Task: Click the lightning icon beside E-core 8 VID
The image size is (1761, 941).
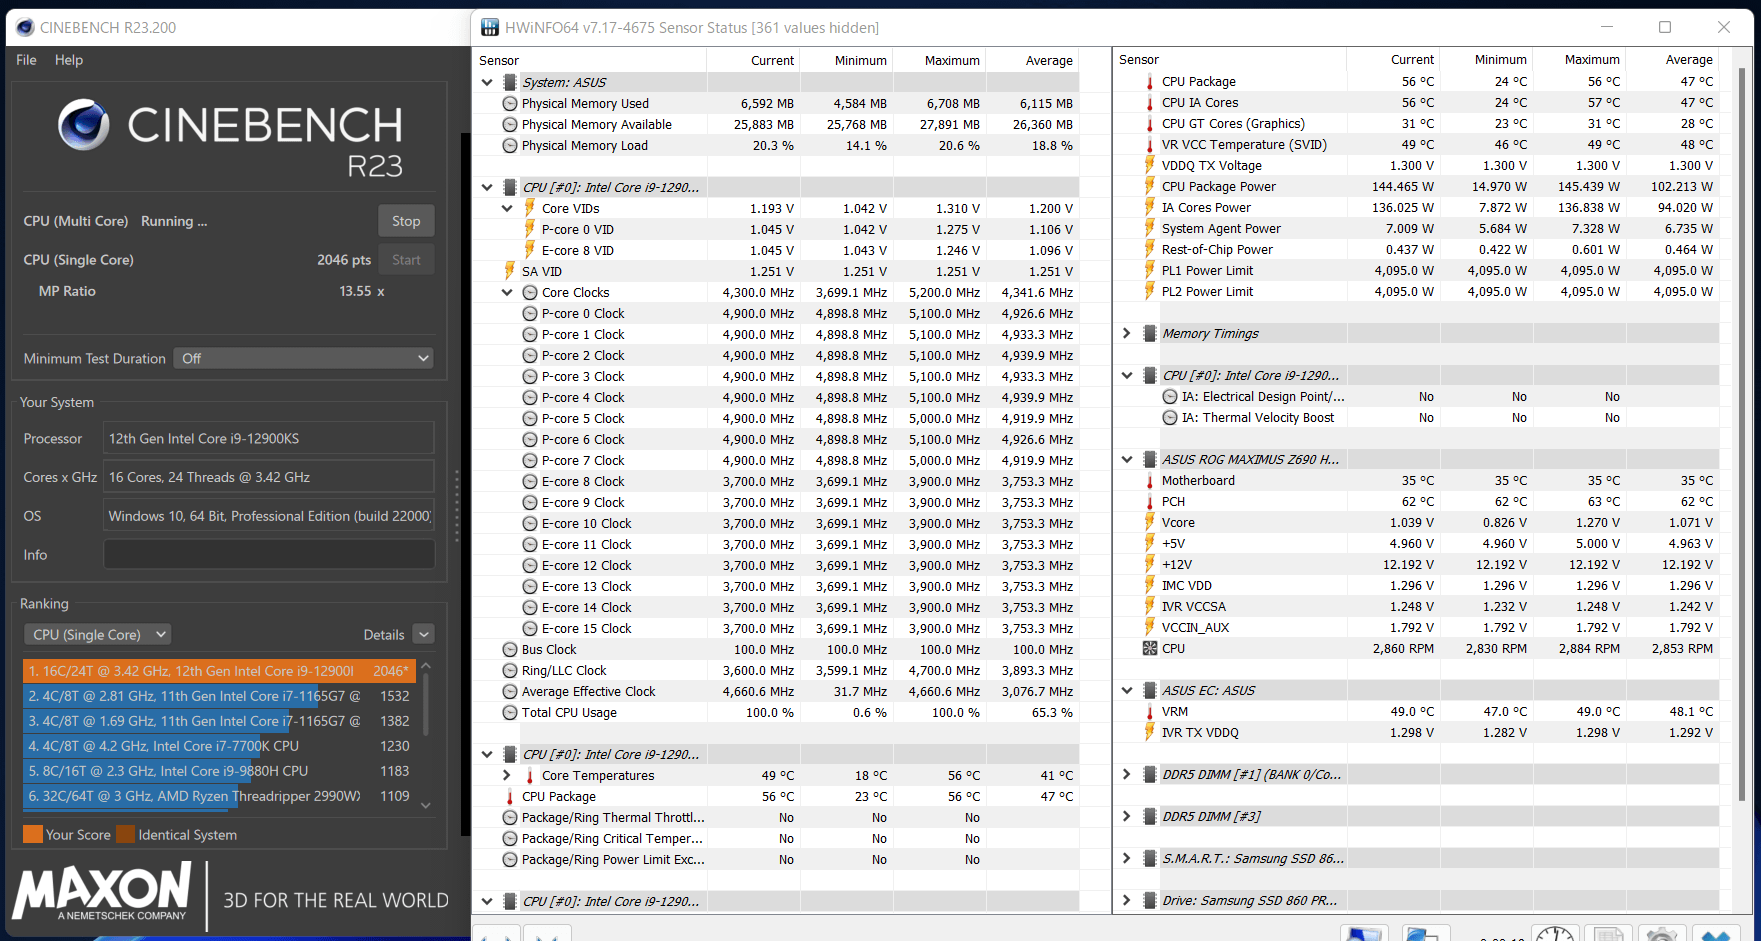Action: pyautogui.click(x=530, y=250)
